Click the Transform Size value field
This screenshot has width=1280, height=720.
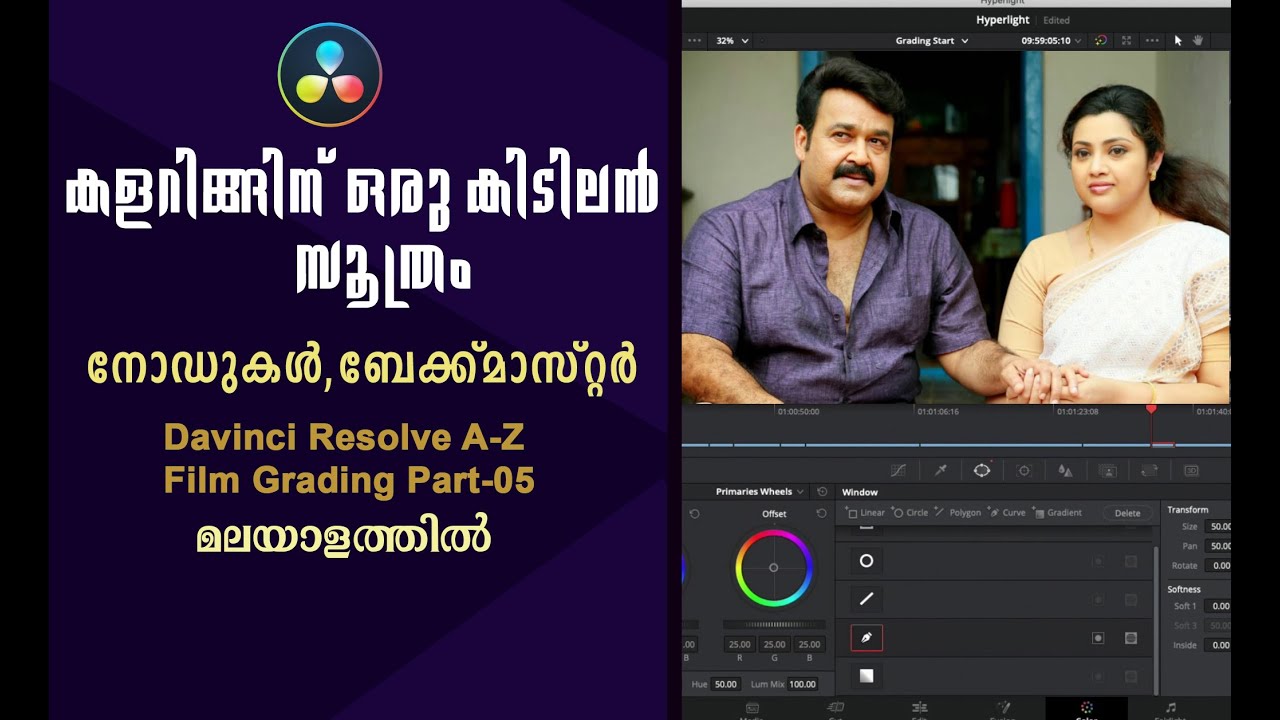point(1218,526)
